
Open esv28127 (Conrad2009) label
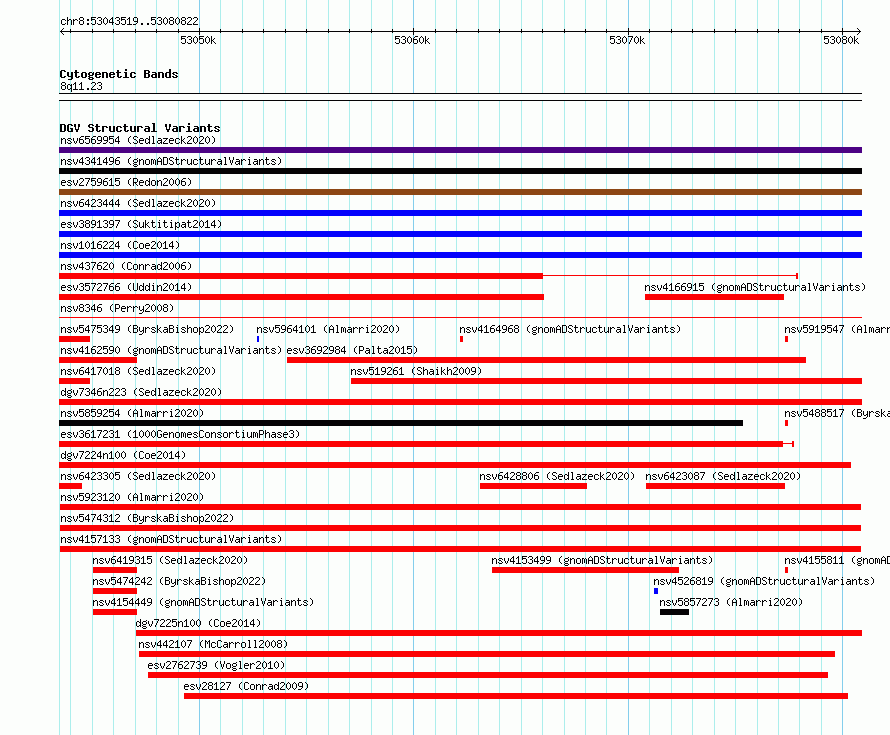246,686
